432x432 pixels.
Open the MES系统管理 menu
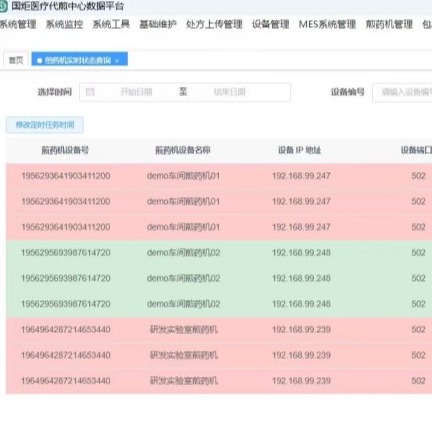(327, 24)
